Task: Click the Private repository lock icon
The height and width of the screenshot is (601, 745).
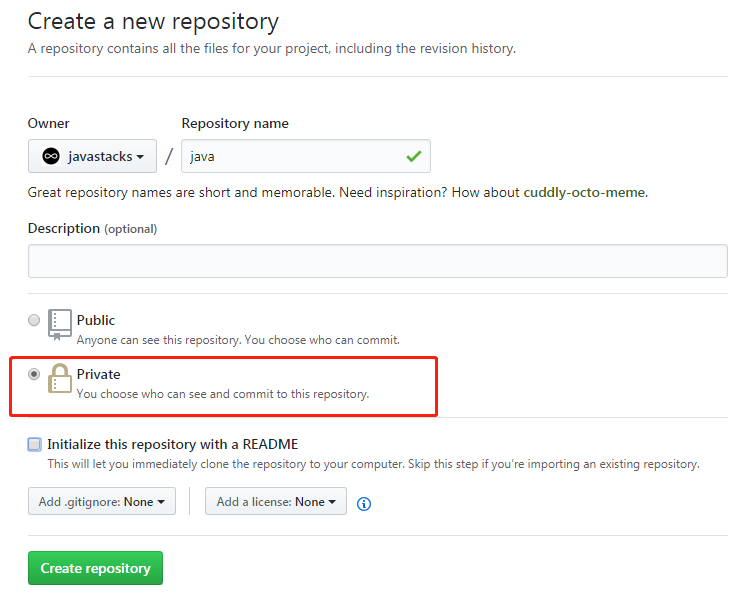Action: (x=60, y=379)
